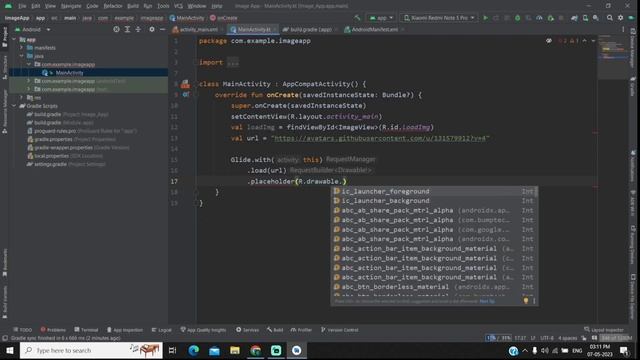640x360 pixels.
Task: Run the app with green play button
Action: pyautogui.click(x=485, y=18)
